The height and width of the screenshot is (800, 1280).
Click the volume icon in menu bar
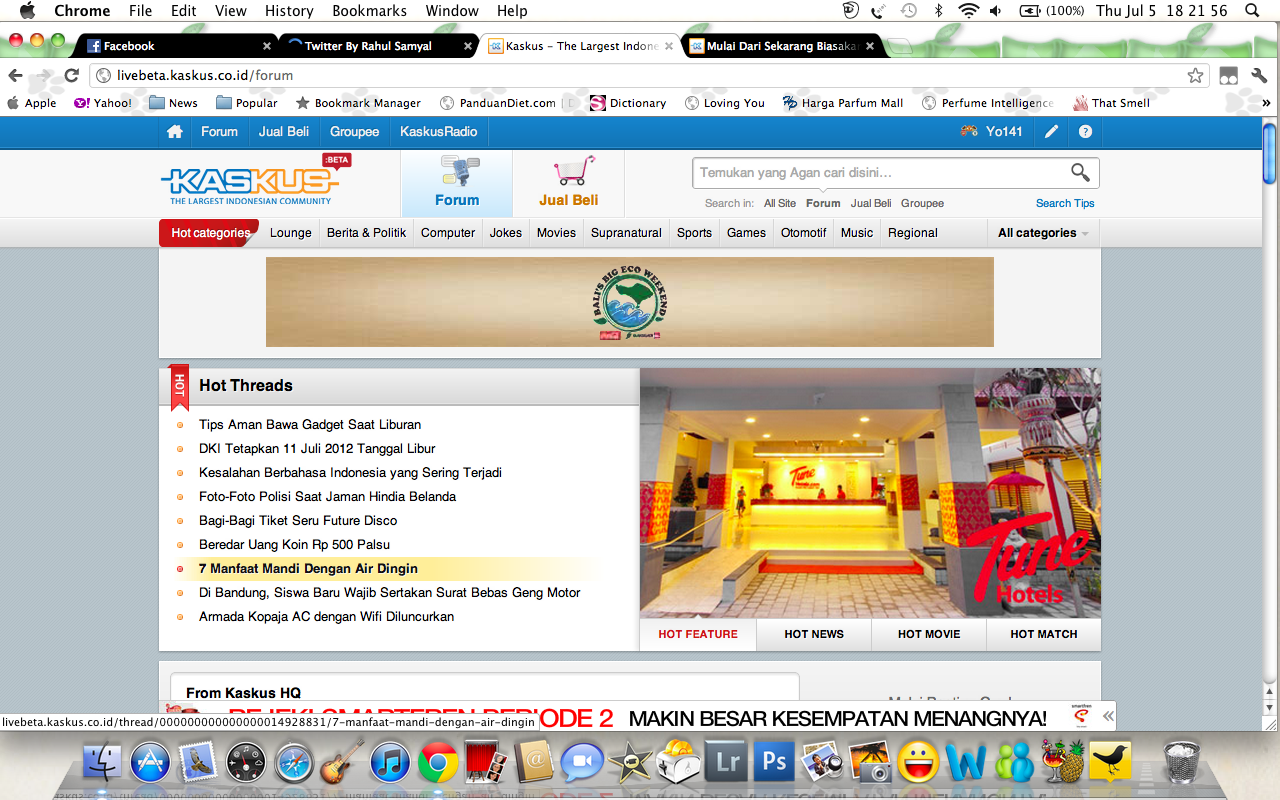click(x=996, y=11)
